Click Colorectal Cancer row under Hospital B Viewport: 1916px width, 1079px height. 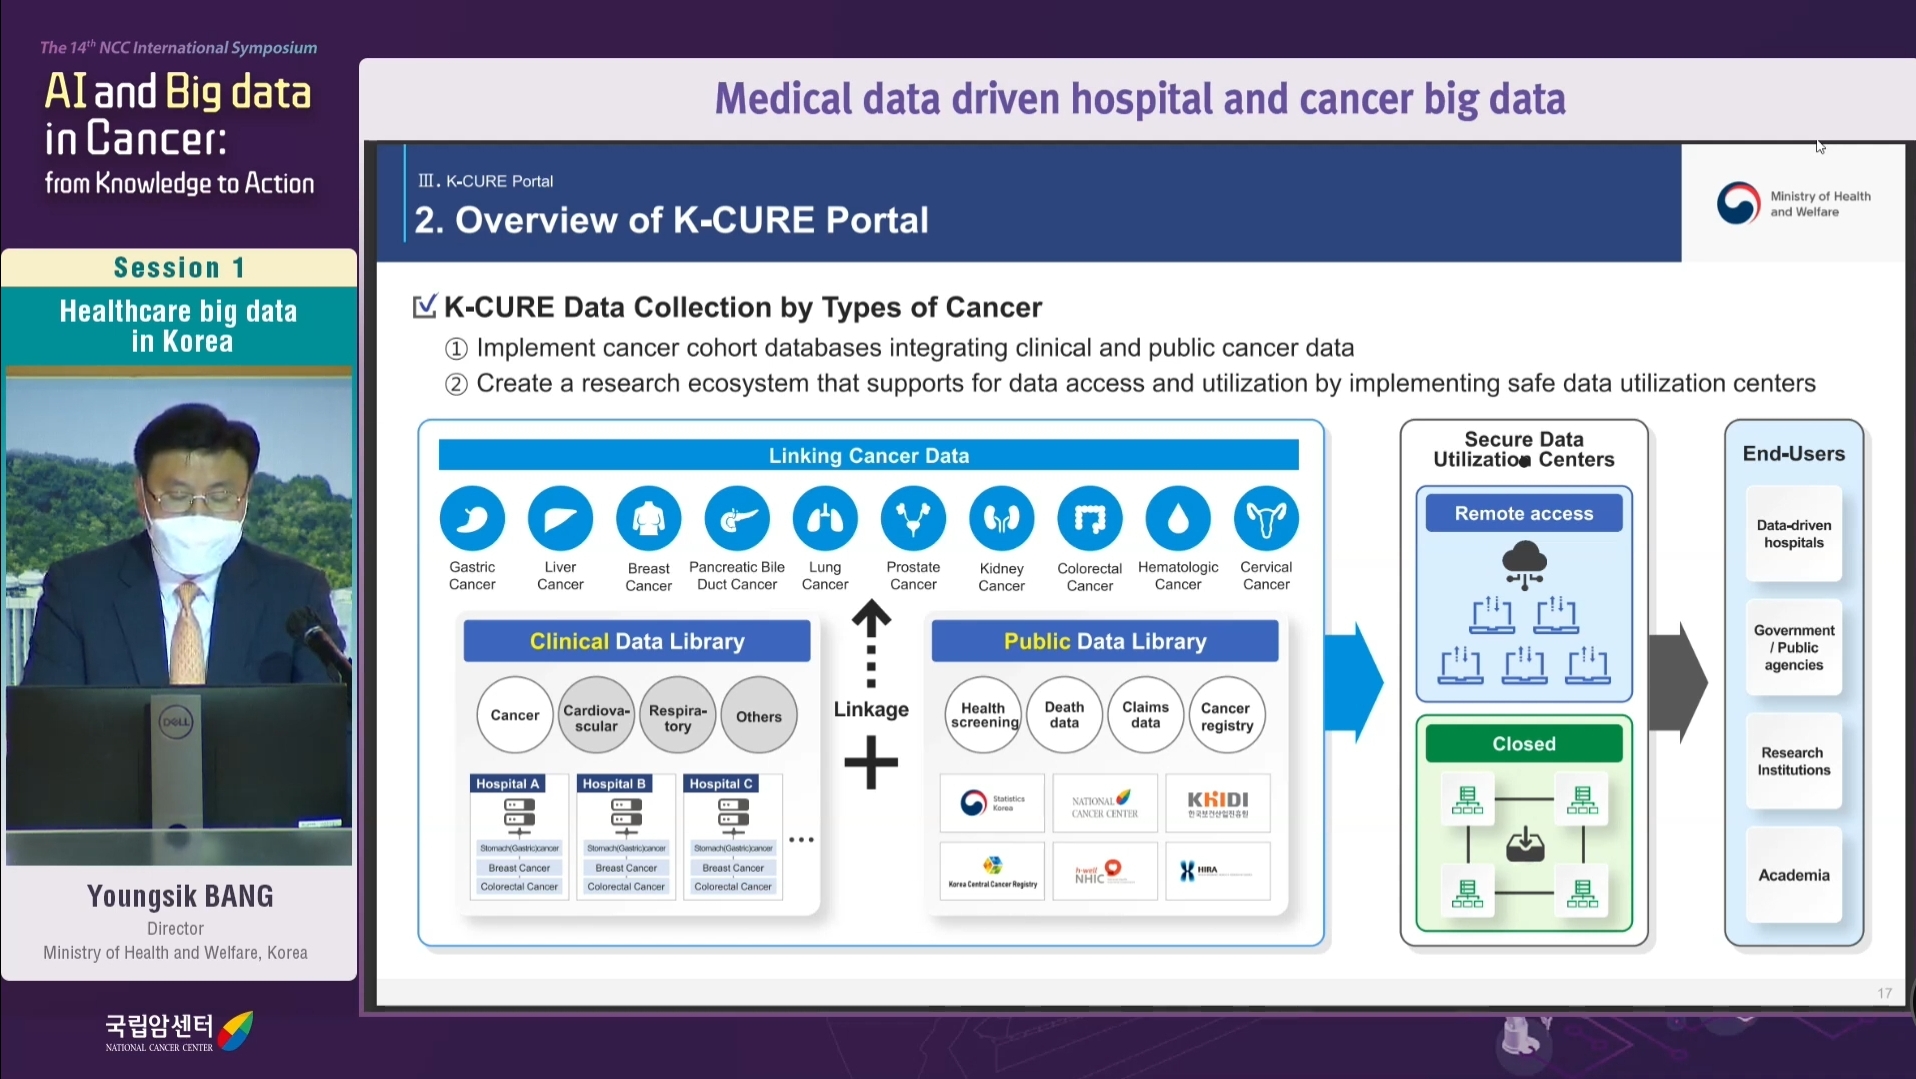click(626, 886)
